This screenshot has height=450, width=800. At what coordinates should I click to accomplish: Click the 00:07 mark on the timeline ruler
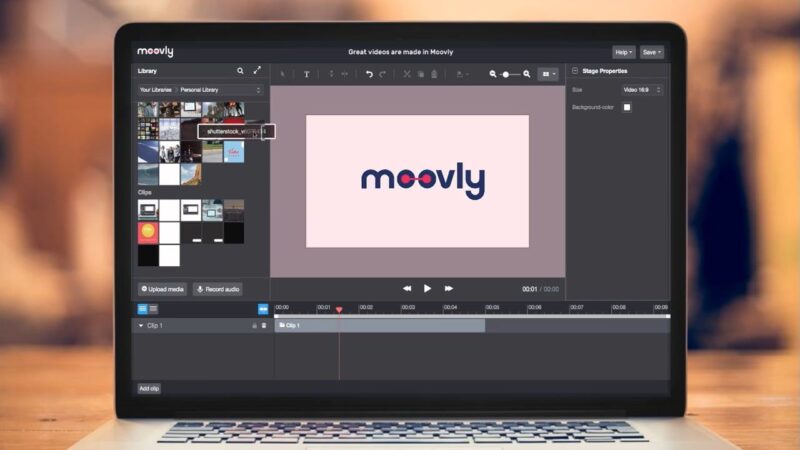click(x=577, y=307)
